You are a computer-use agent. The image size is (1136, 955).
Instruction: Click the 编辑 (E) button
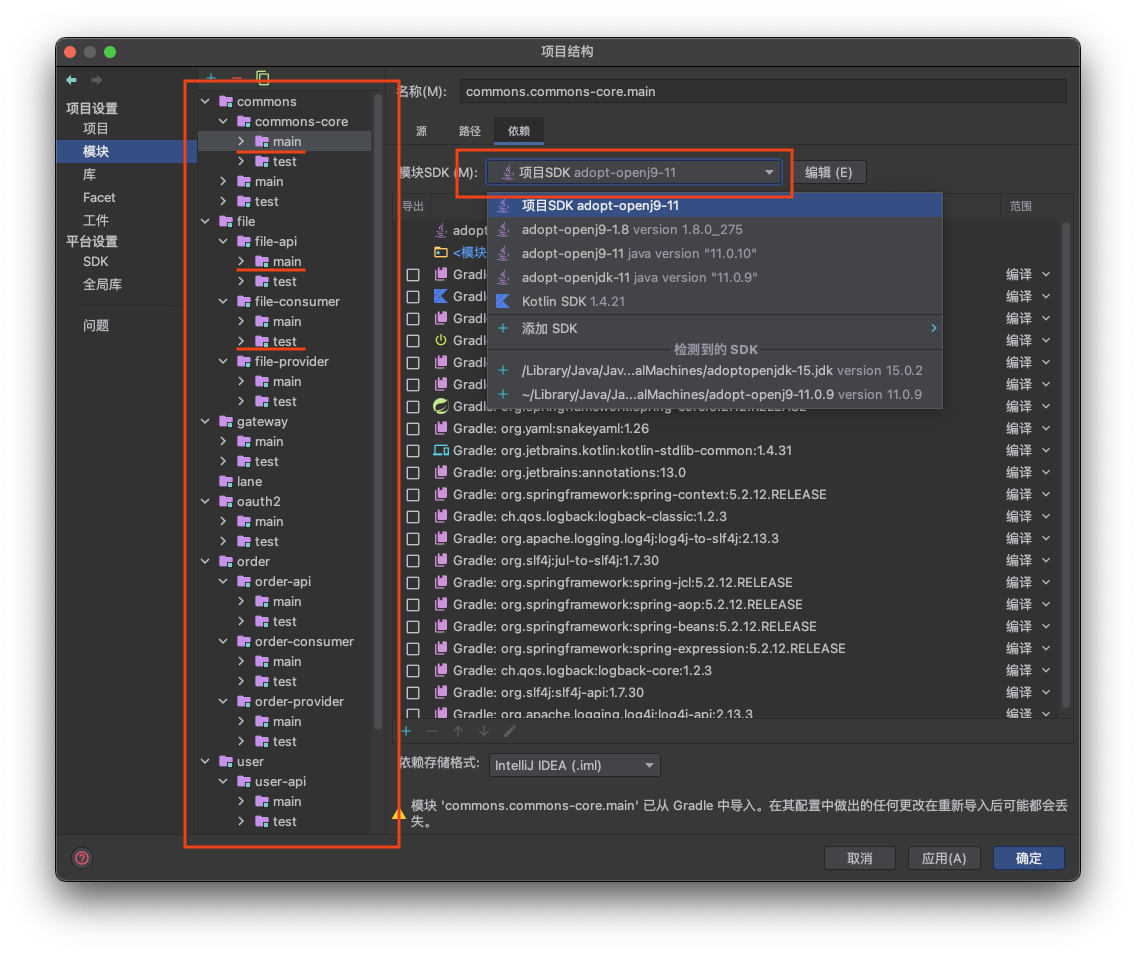click(828, 172)
